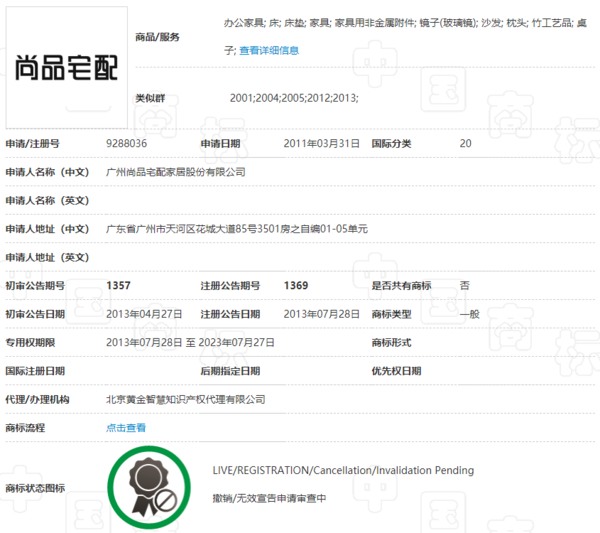
Task: Click the 商标流程 field label
Action: click(x=25, y=428)
